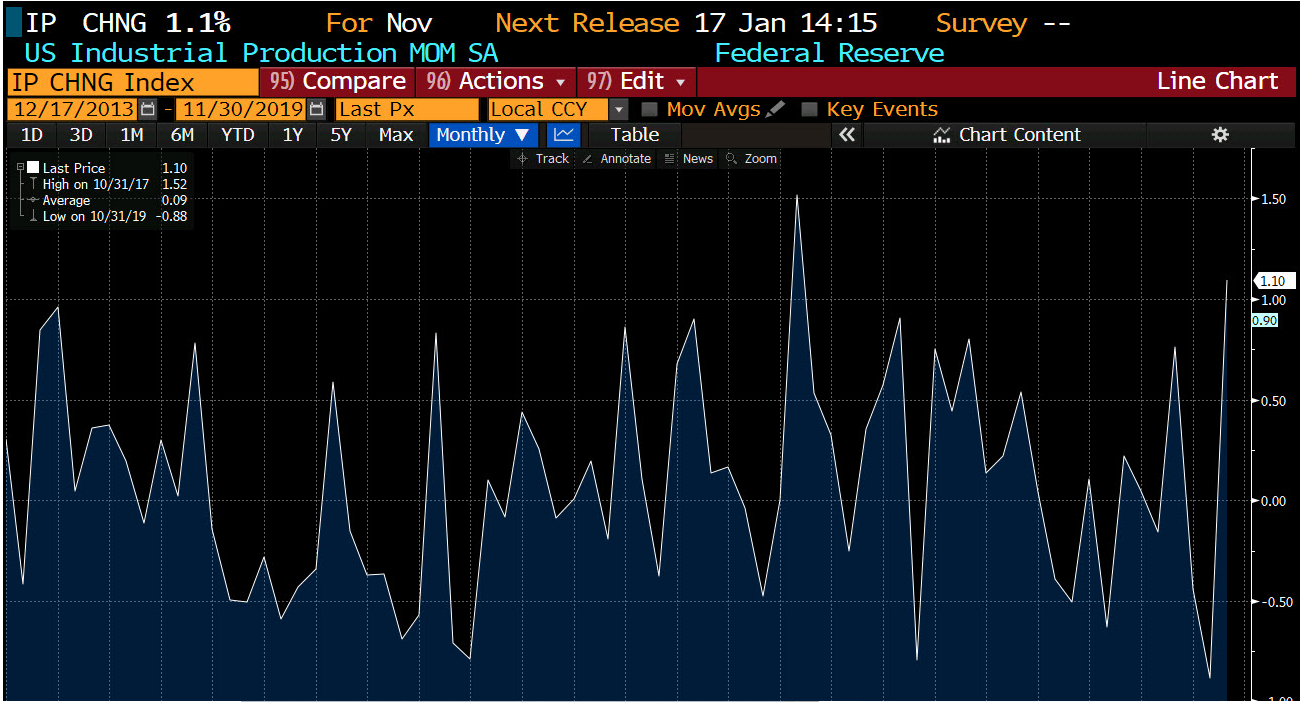This screenshot has height=702, width=1300.
Task: Activate the Zoom magnifier tool
Action: click(751, 158)
